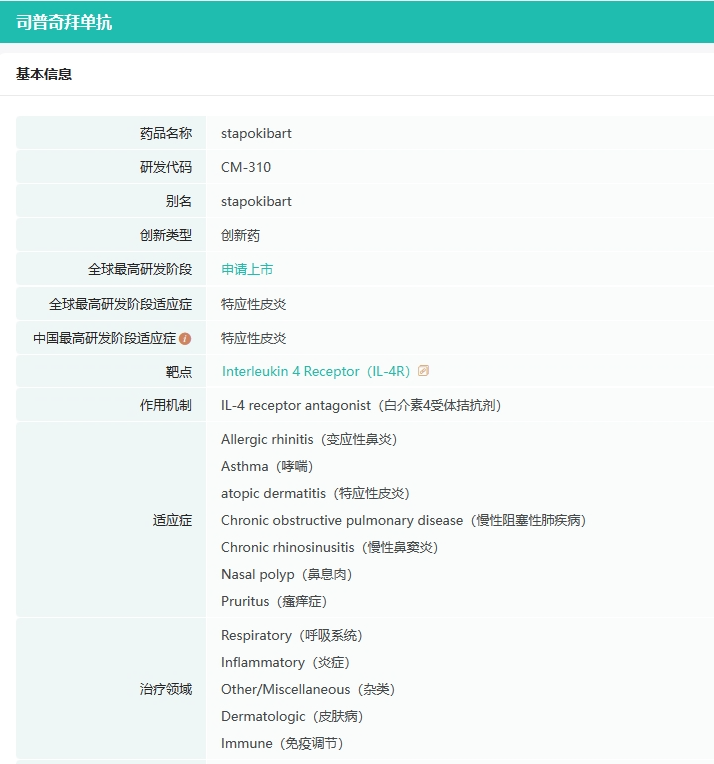This screenshot has width=714, height=764.
Task: Click Asthma (哮喘) indication
Action: tap(267, 467)
